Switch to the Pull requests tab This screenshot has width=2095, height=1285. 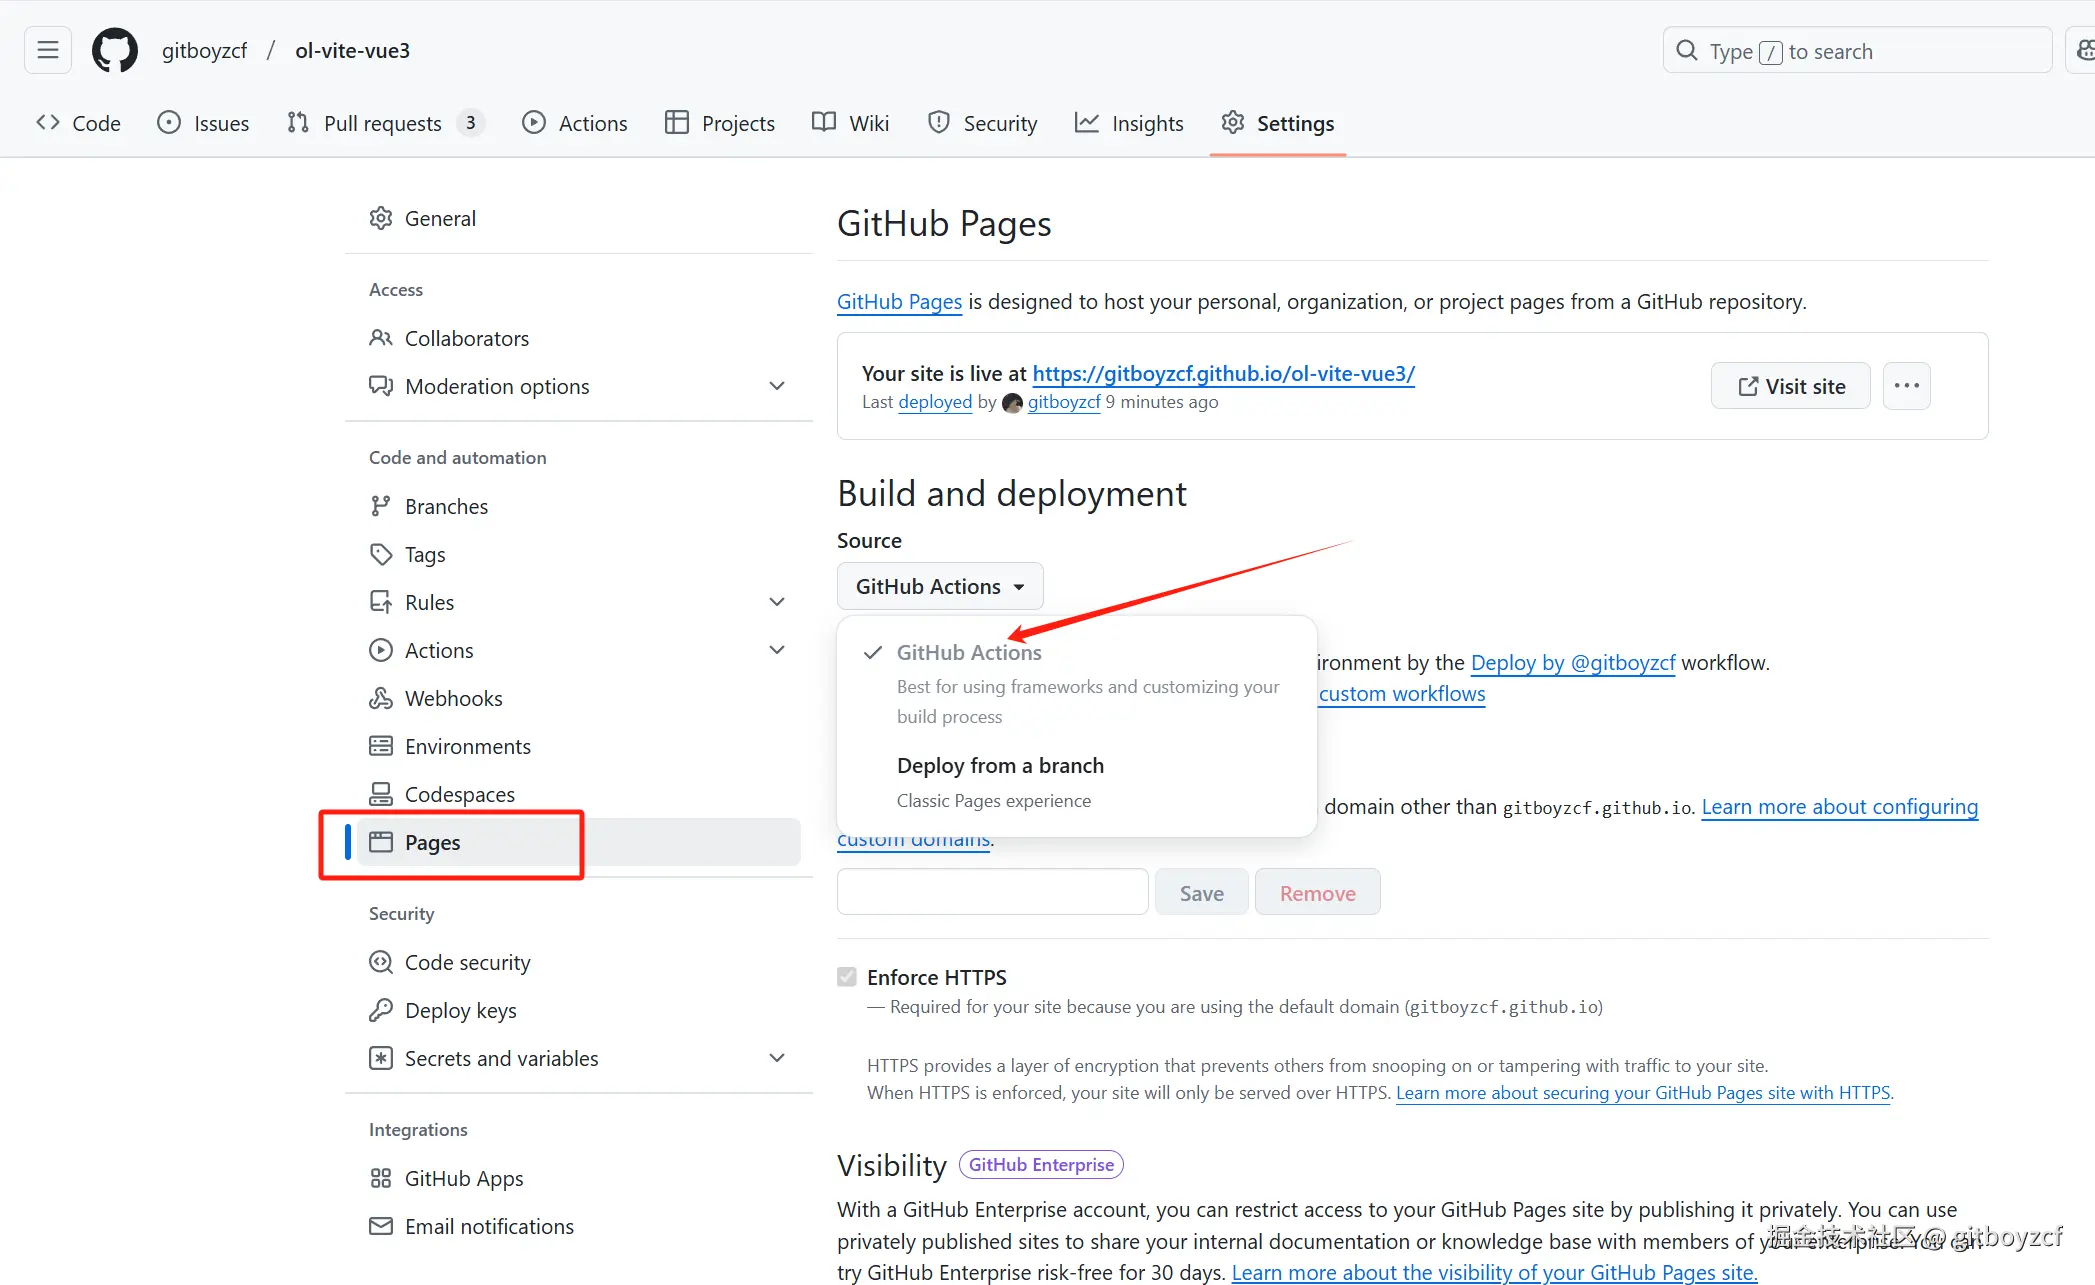[383, 123]
